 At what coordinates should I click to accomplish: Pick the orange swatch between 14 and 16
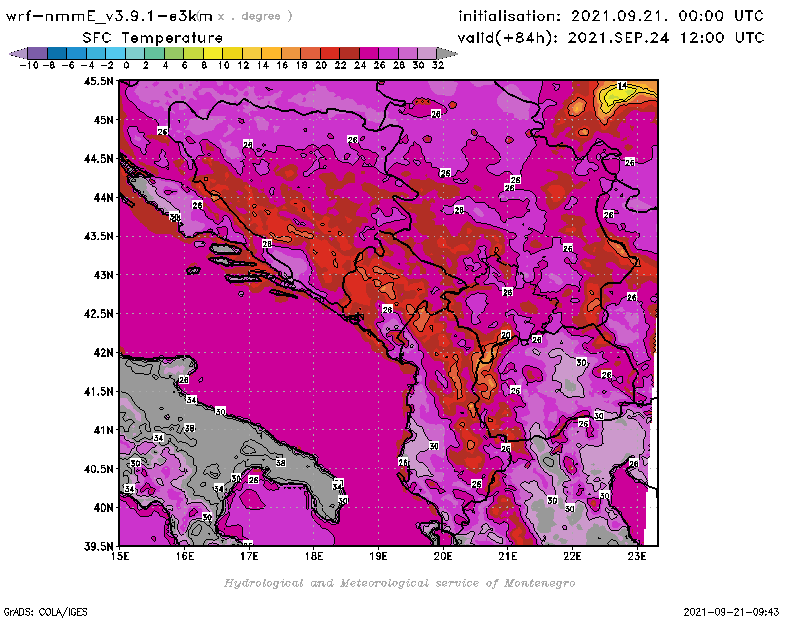[x=271, y=53]
